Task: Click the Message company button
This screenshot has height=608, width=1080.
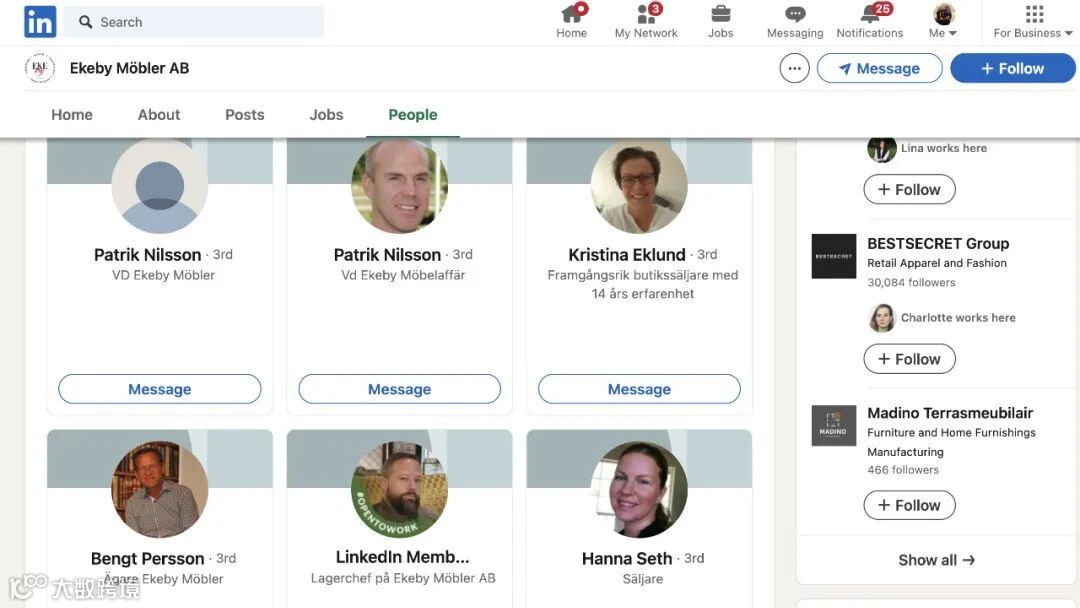Action: pos(880,68)
